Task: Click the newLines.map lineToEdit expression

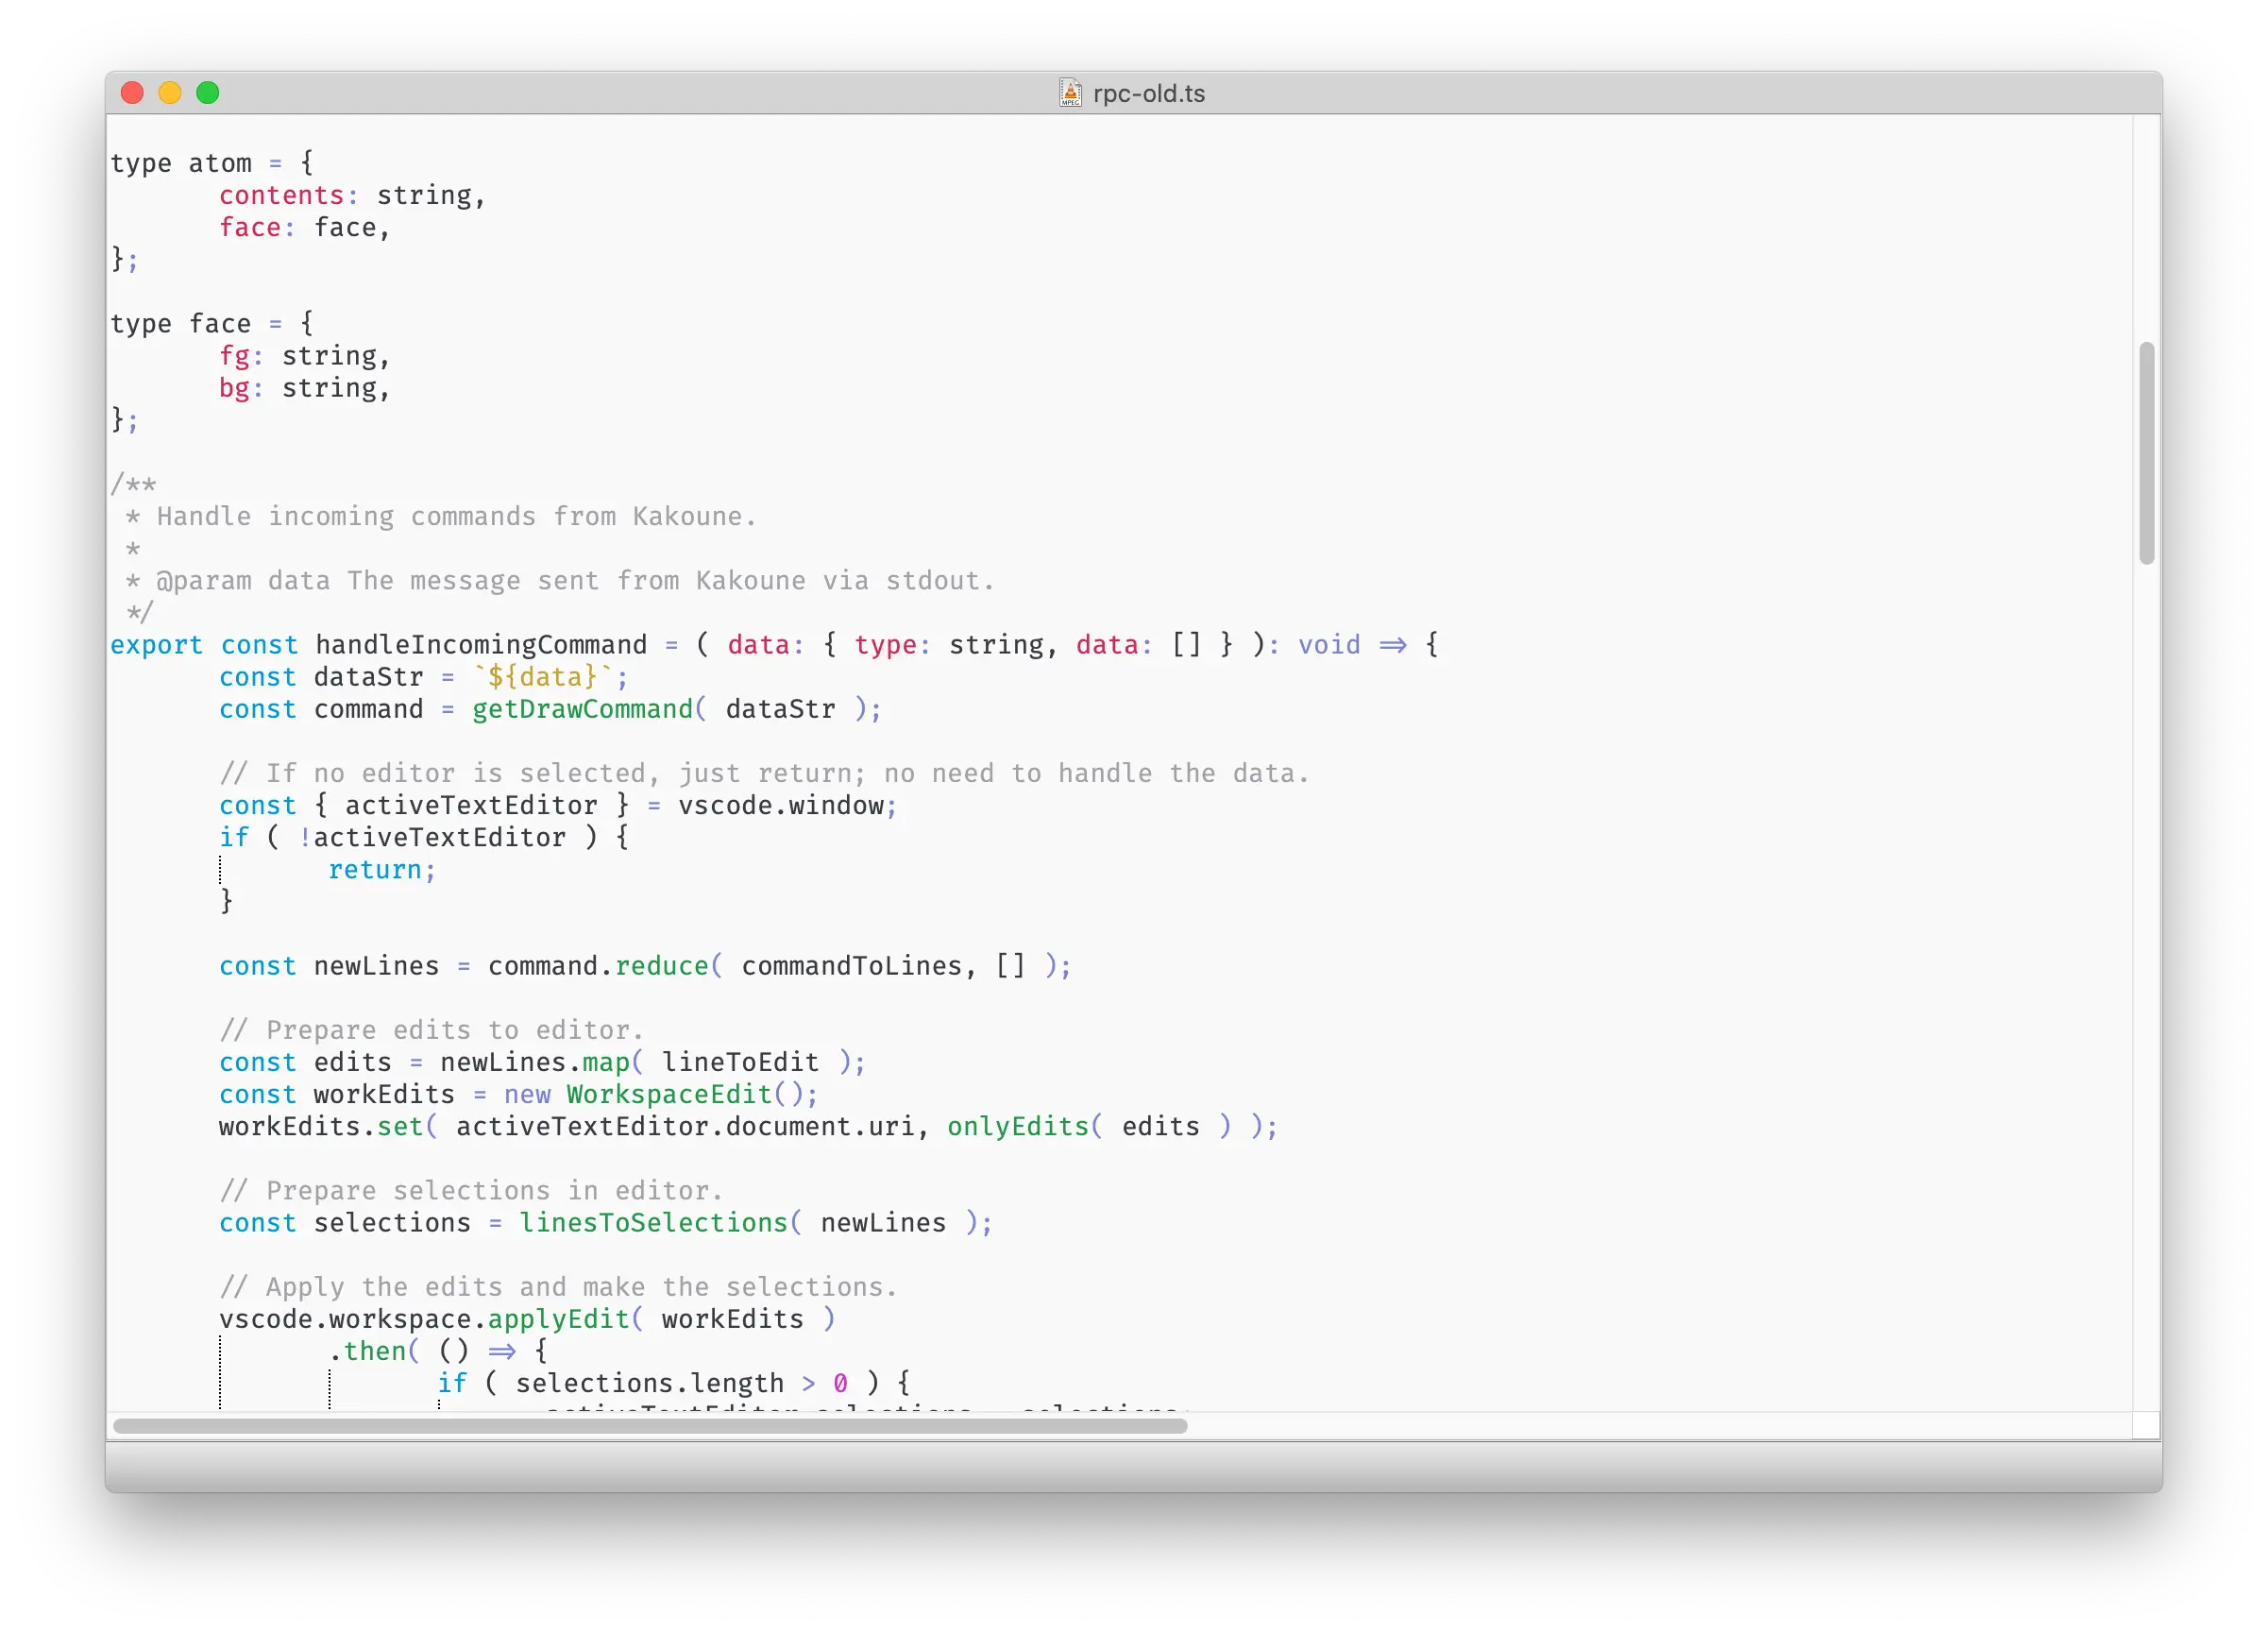Action: click(x=650, y=1062)
